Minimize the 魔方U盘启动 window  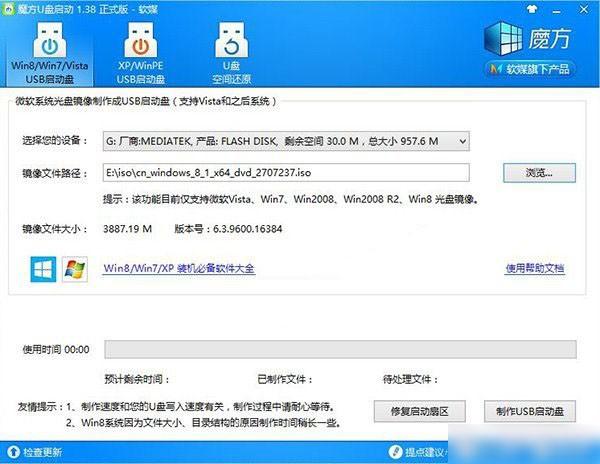[x=557, y=11]
